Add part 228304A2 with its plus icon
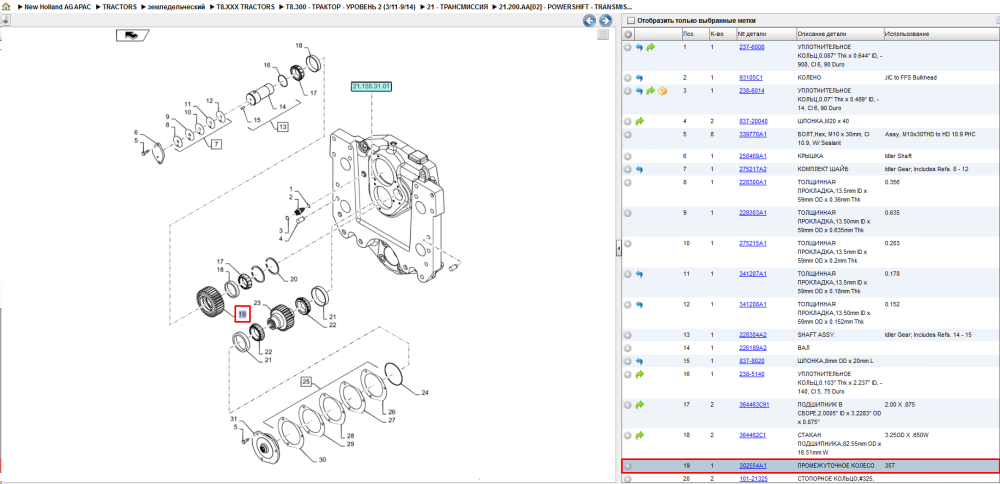 tap(628, 335)
